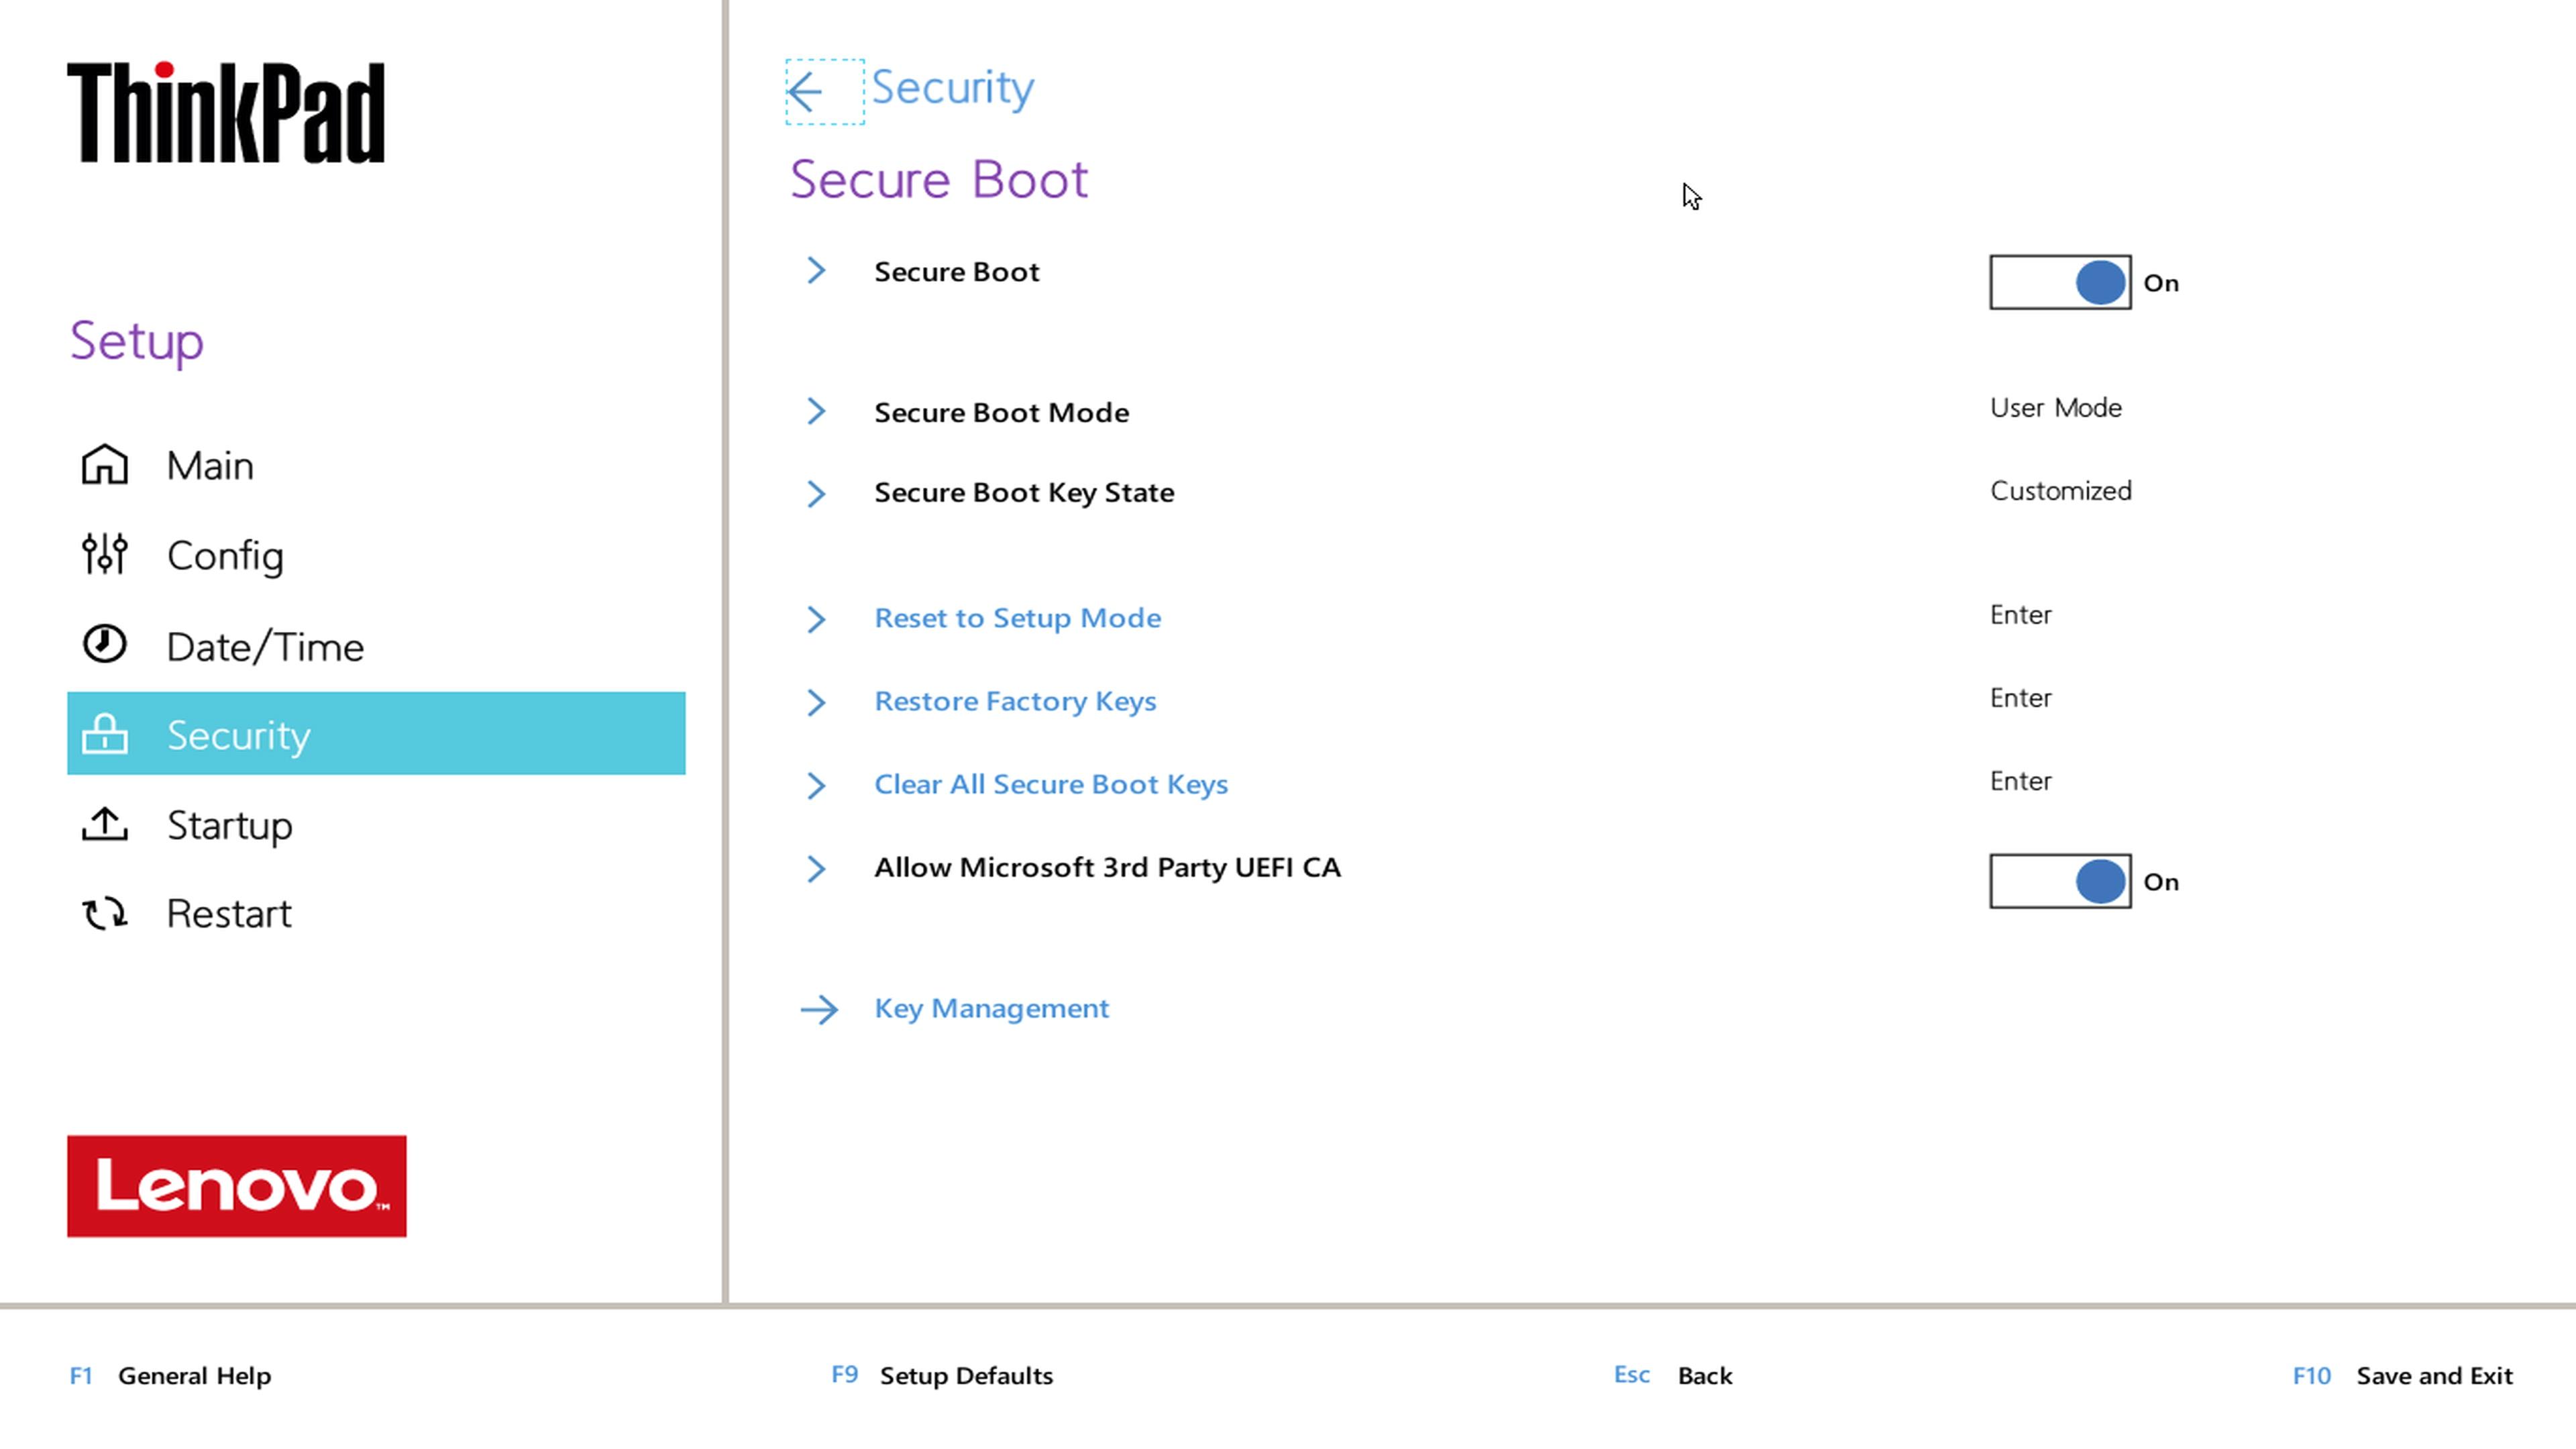Click Restore Factory Keys link

(x=1014, y=699)
